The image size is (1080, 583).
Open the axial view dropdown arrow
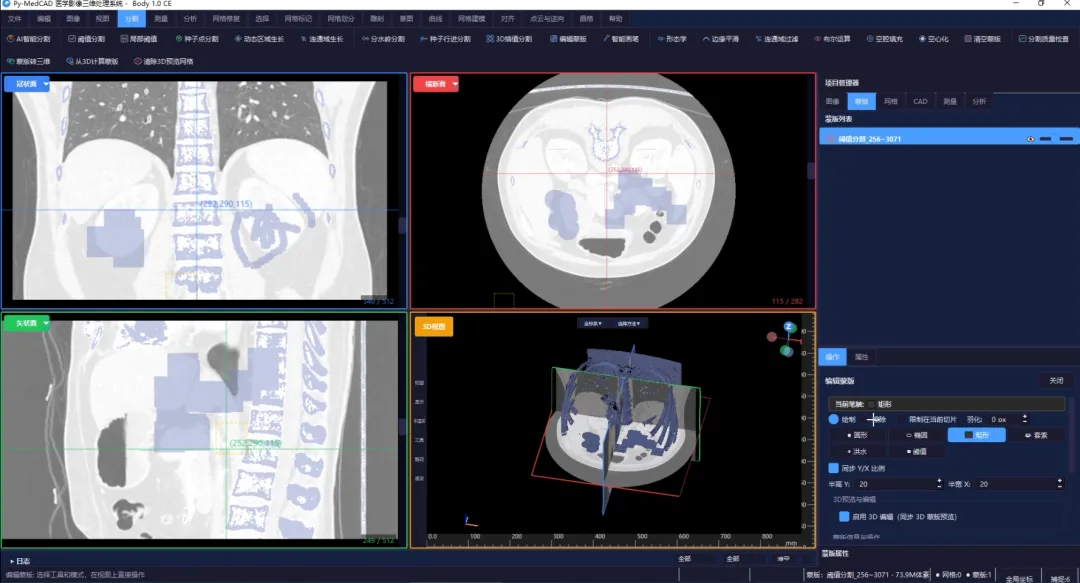point(455,84)
